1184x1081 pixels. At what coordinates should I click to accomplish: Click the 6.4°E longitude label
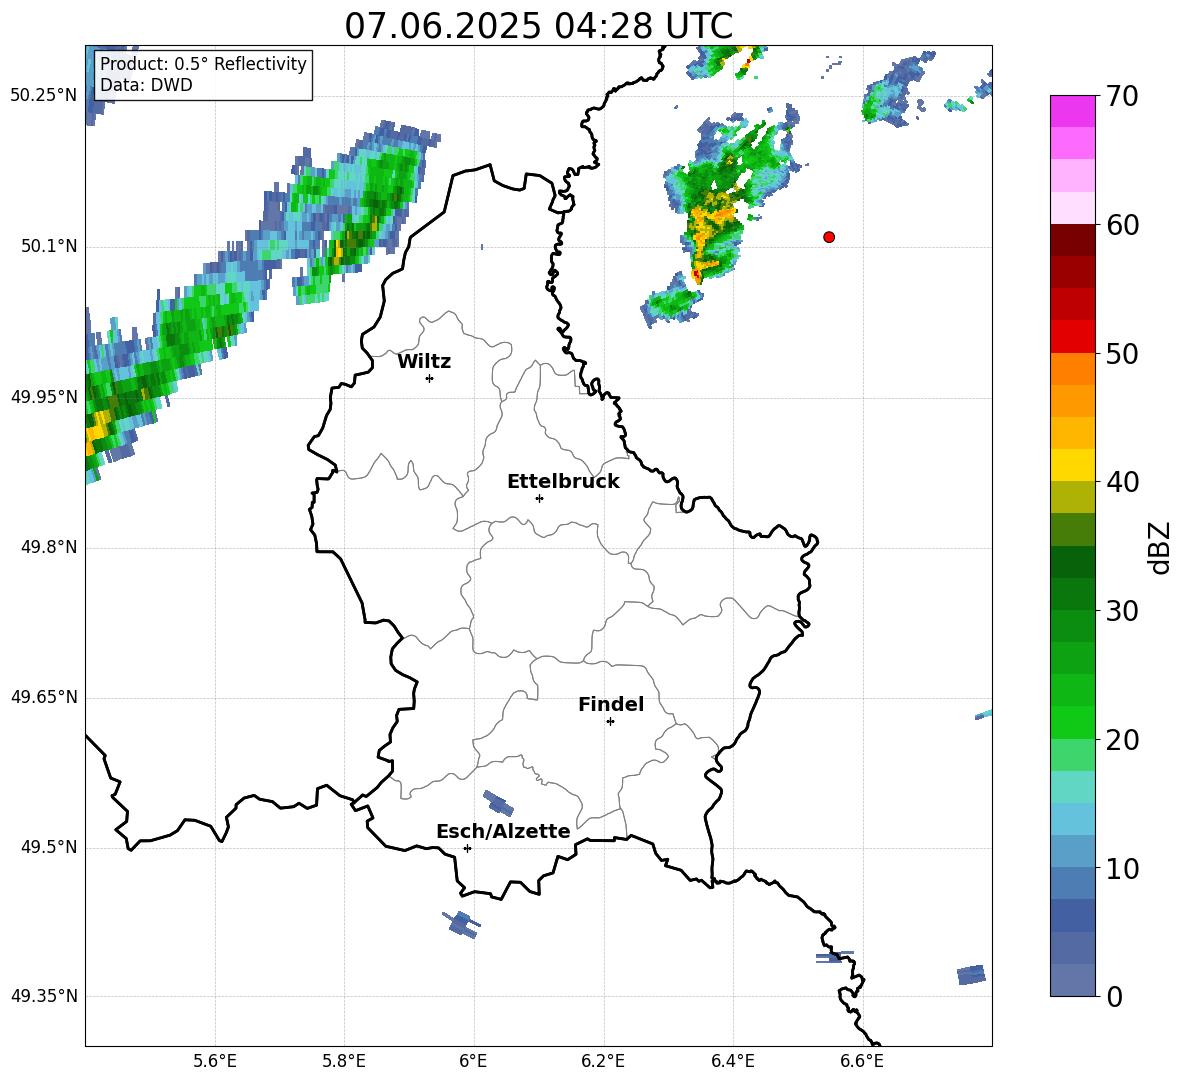pyautogui.click(x=733, y=1061)
